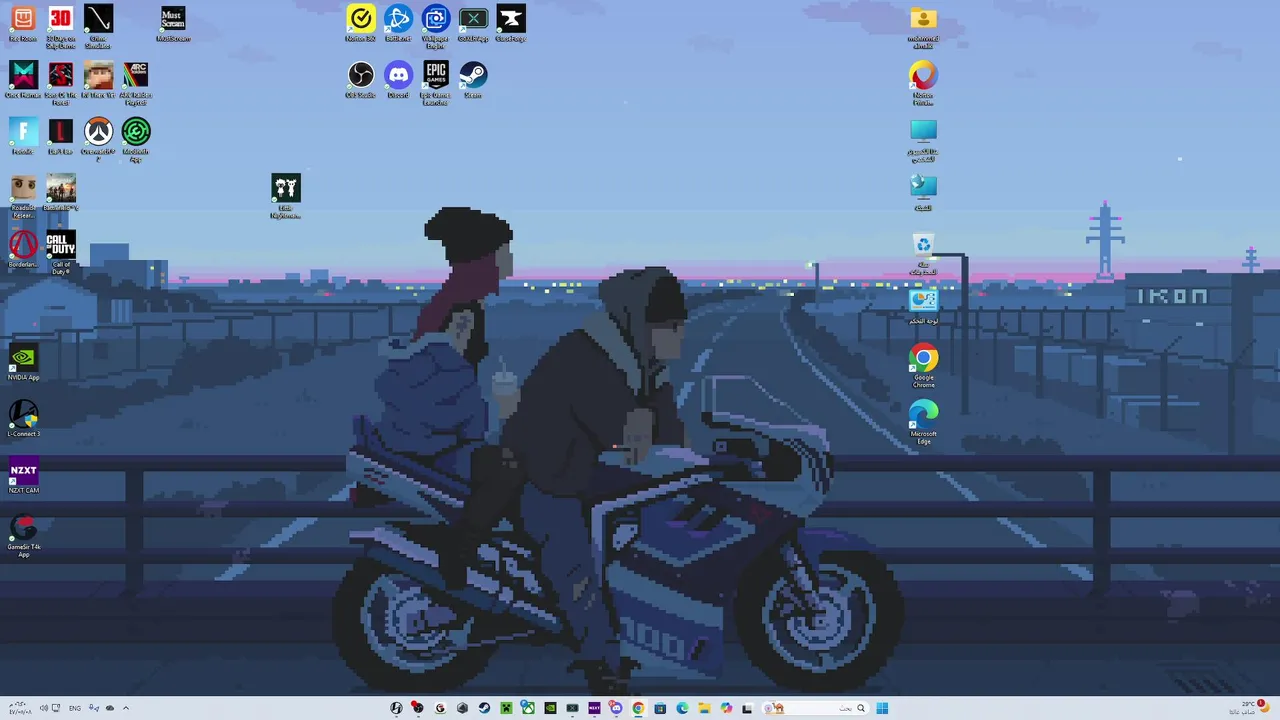Switch the ENG input language indicator
Image resolution: width=1280 pixels, height=720 pixels.
(75, 708)
